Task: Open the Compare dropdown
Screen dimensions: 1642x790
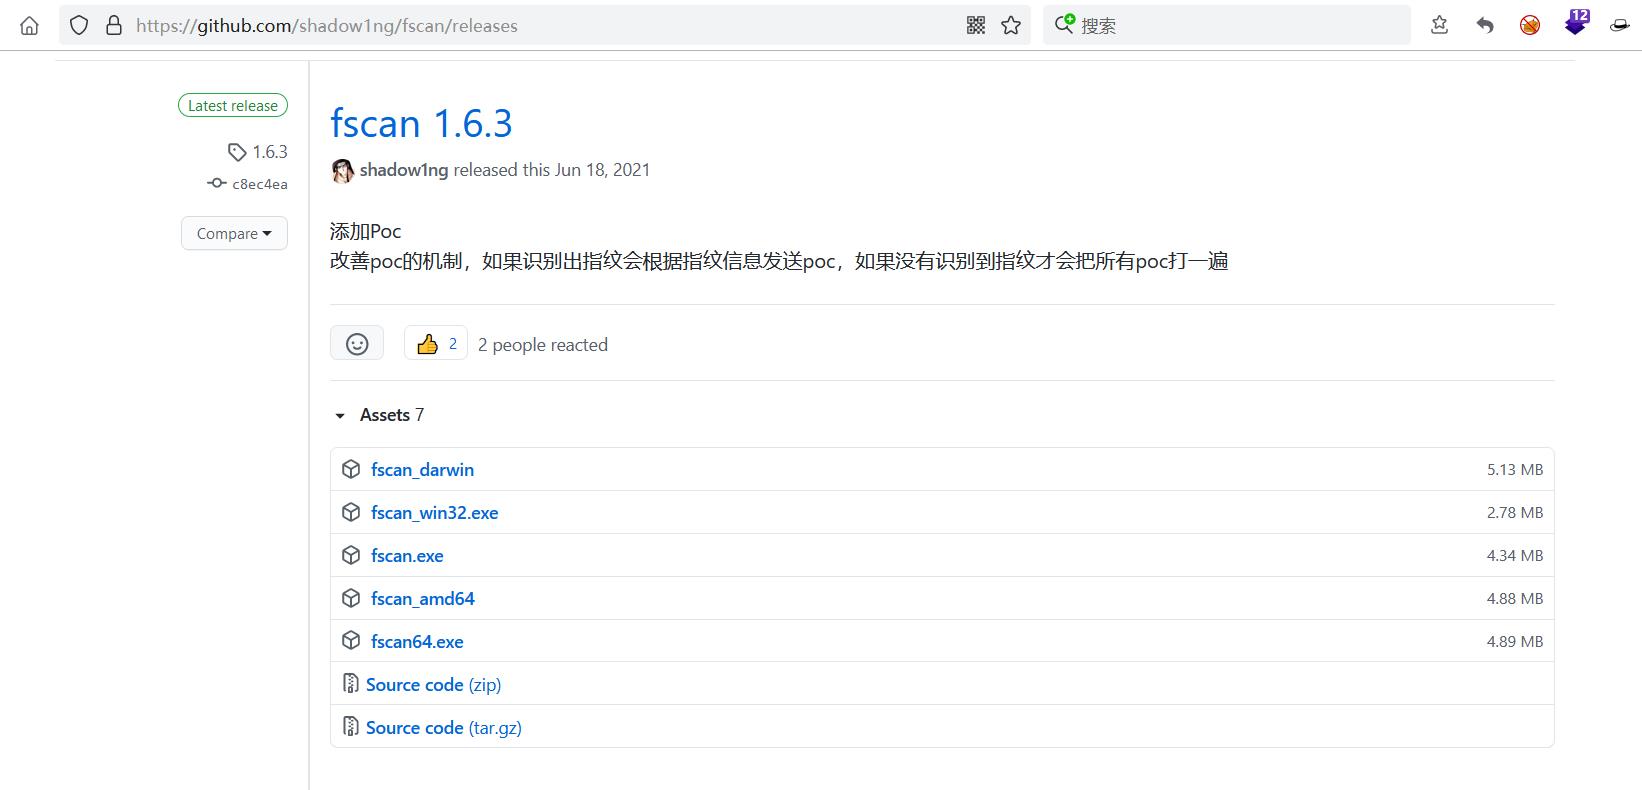Action: 234,233
